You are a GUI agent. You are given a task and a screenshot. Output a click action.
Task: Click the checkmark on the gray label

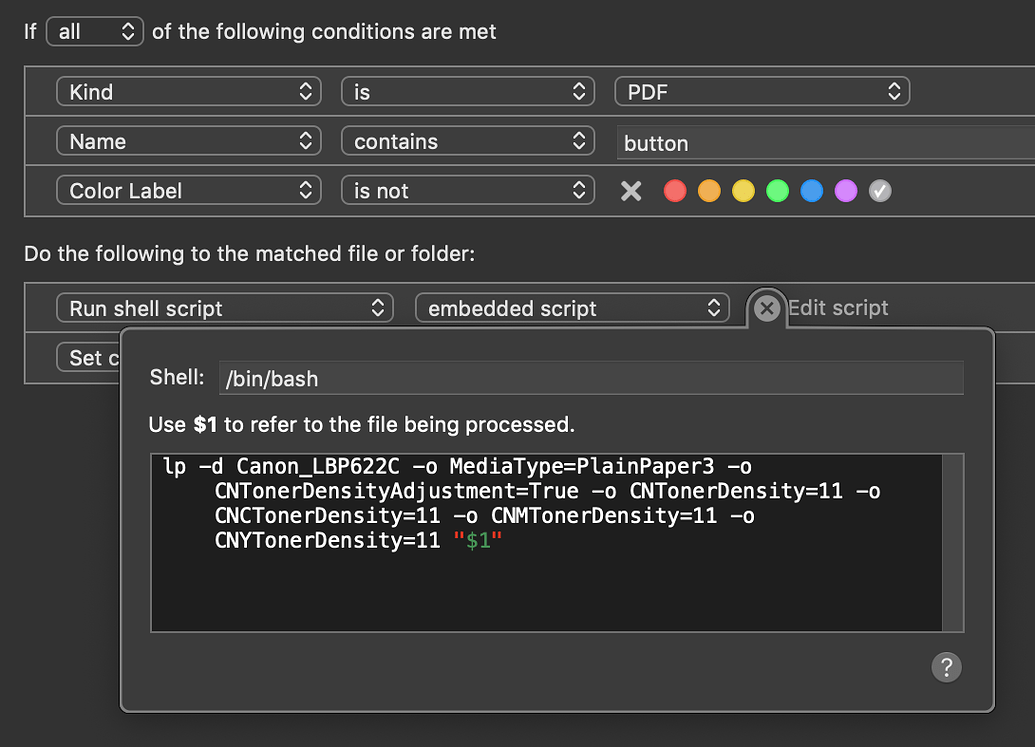click(880, 191)
